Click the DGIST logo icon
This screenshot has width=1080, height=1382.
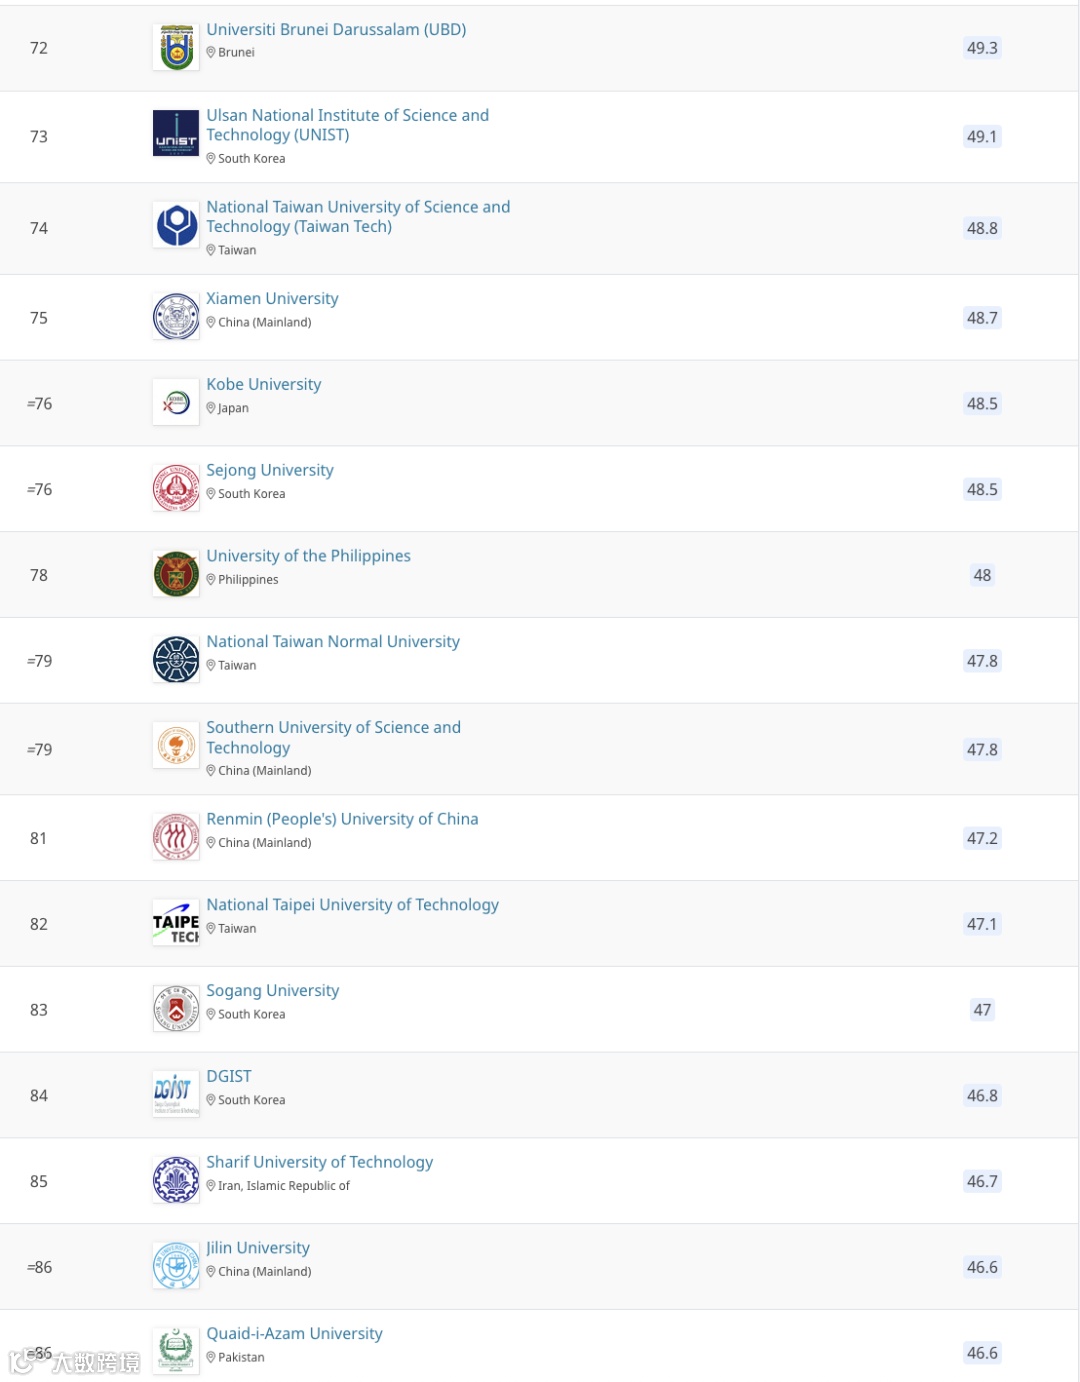click(176, 1094)
